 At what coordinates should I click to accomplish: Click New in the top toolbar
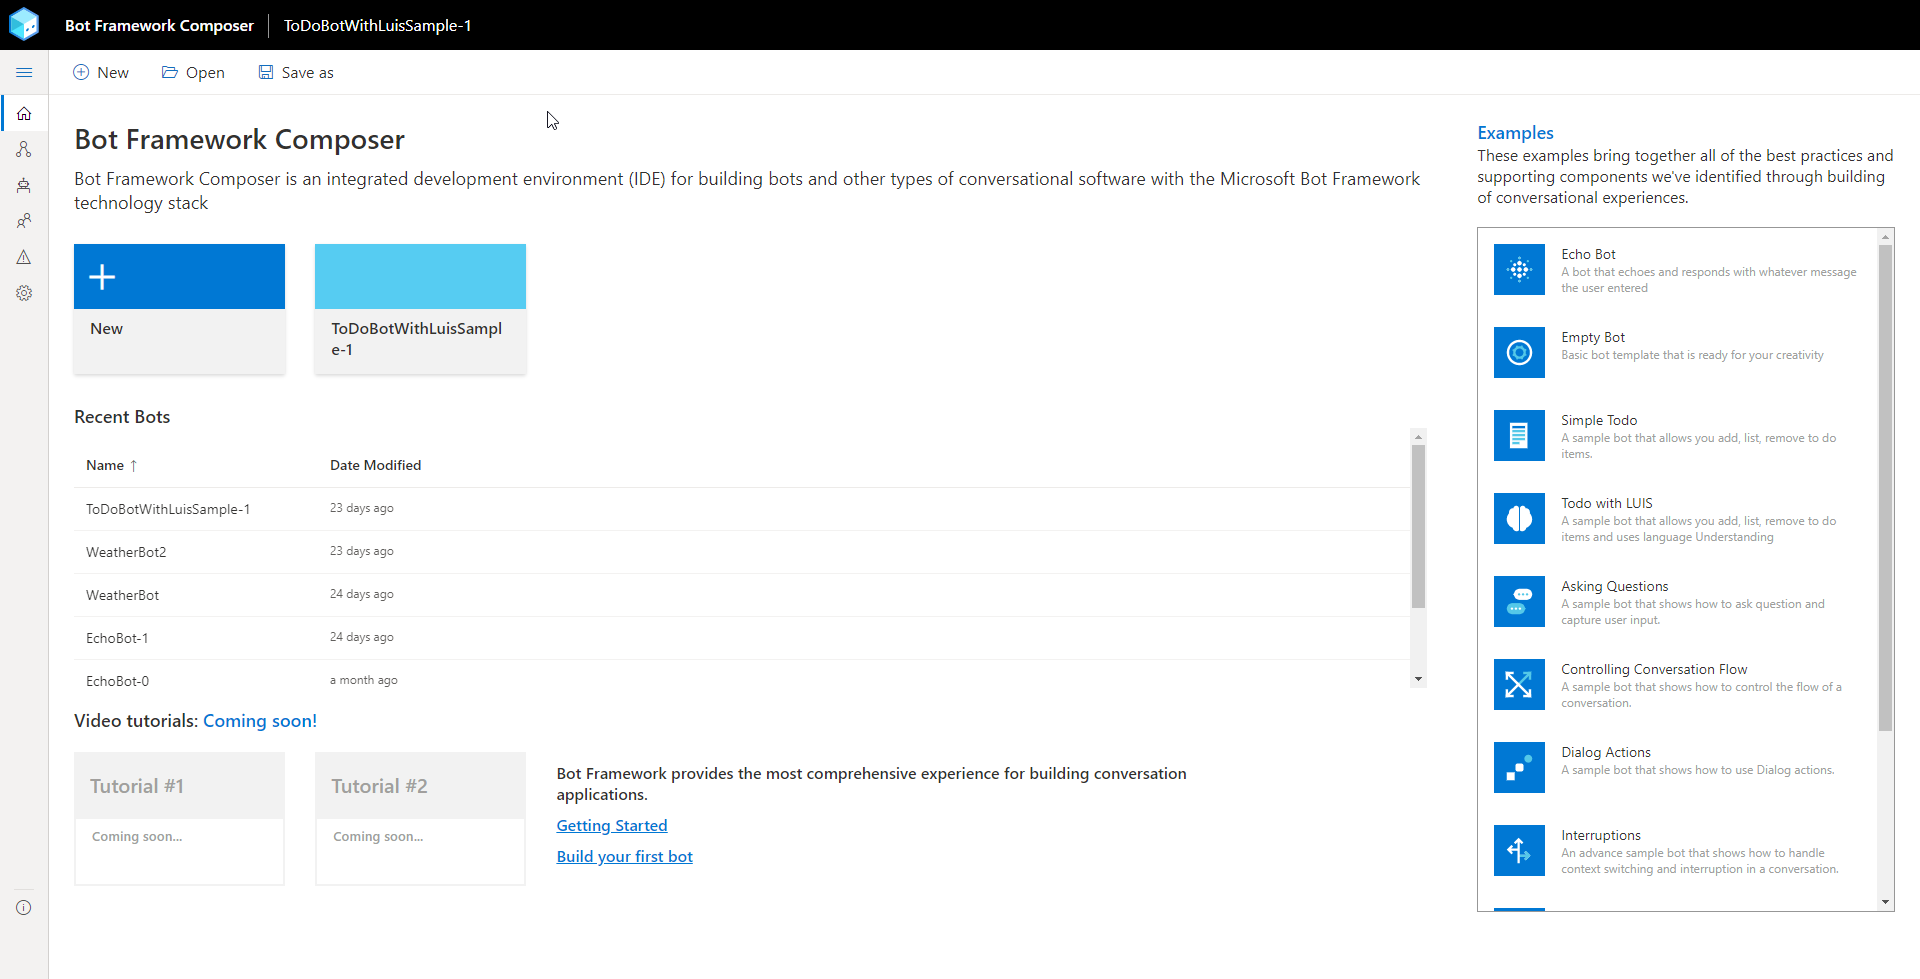pyautogui.click(x=100, y=72)
